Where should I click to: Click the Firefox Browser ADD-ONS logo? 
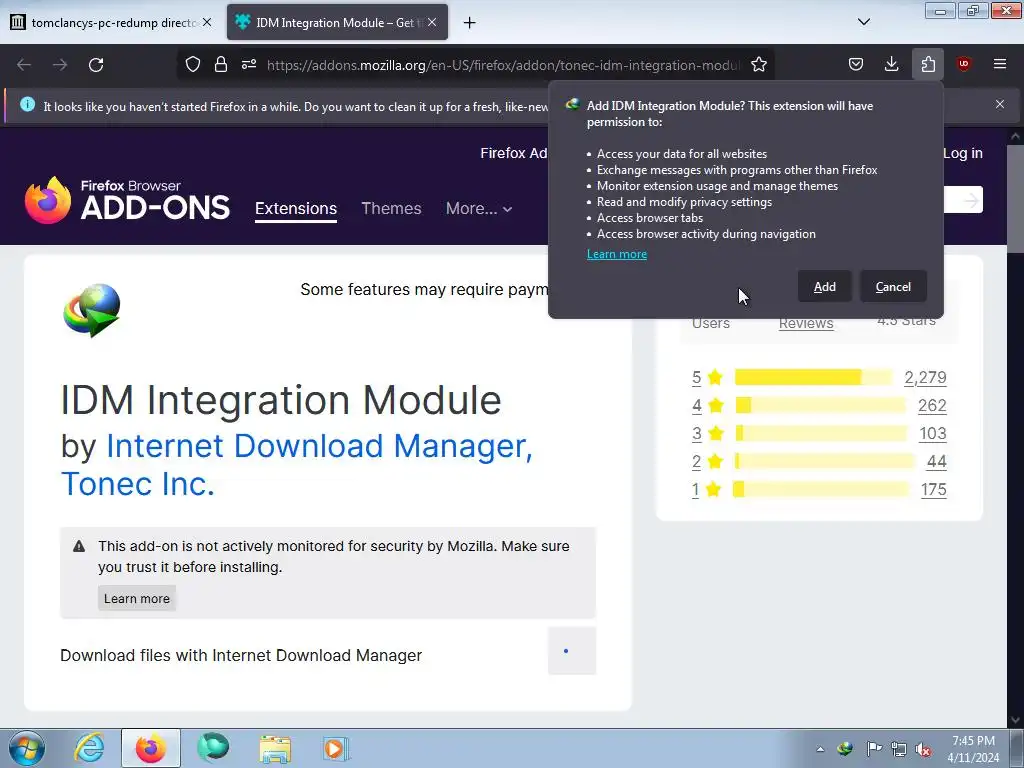pos(127,200)
